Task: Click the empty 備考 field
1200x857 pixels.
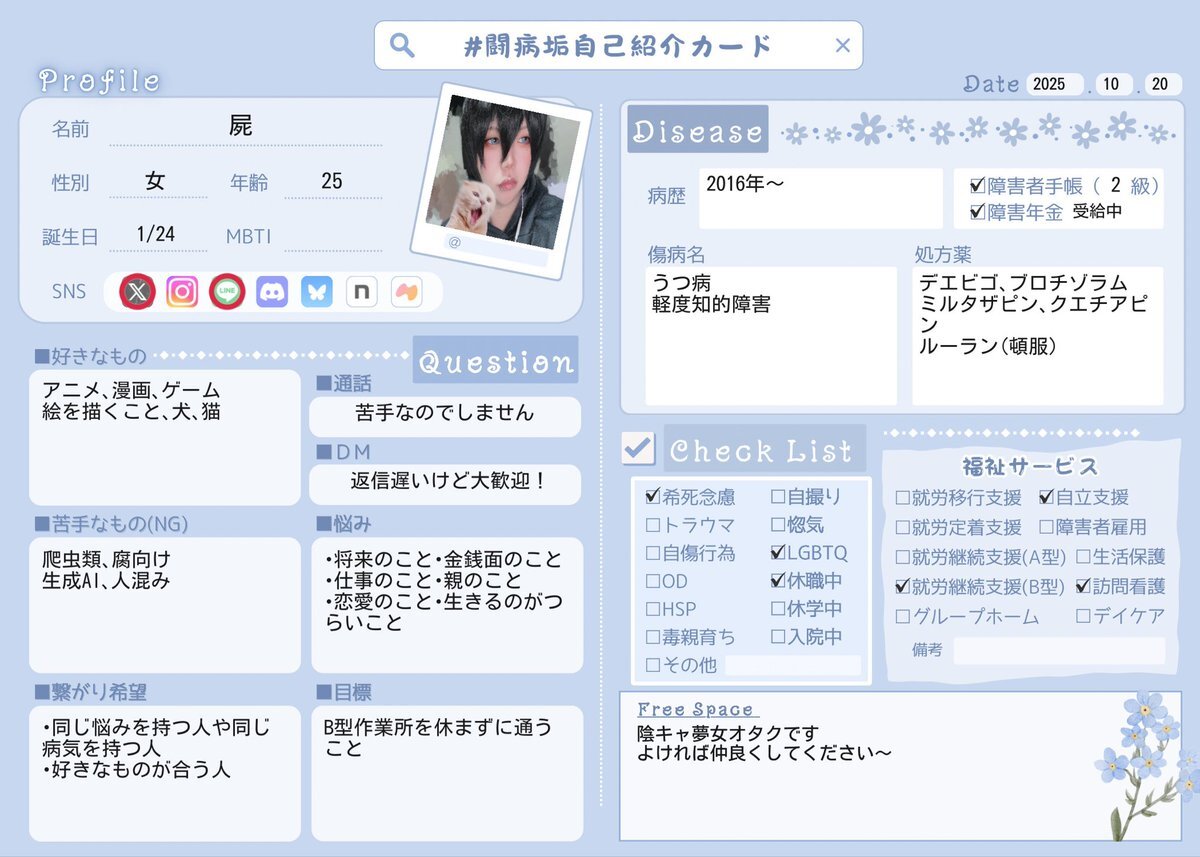Action: tap(1059, 651)
